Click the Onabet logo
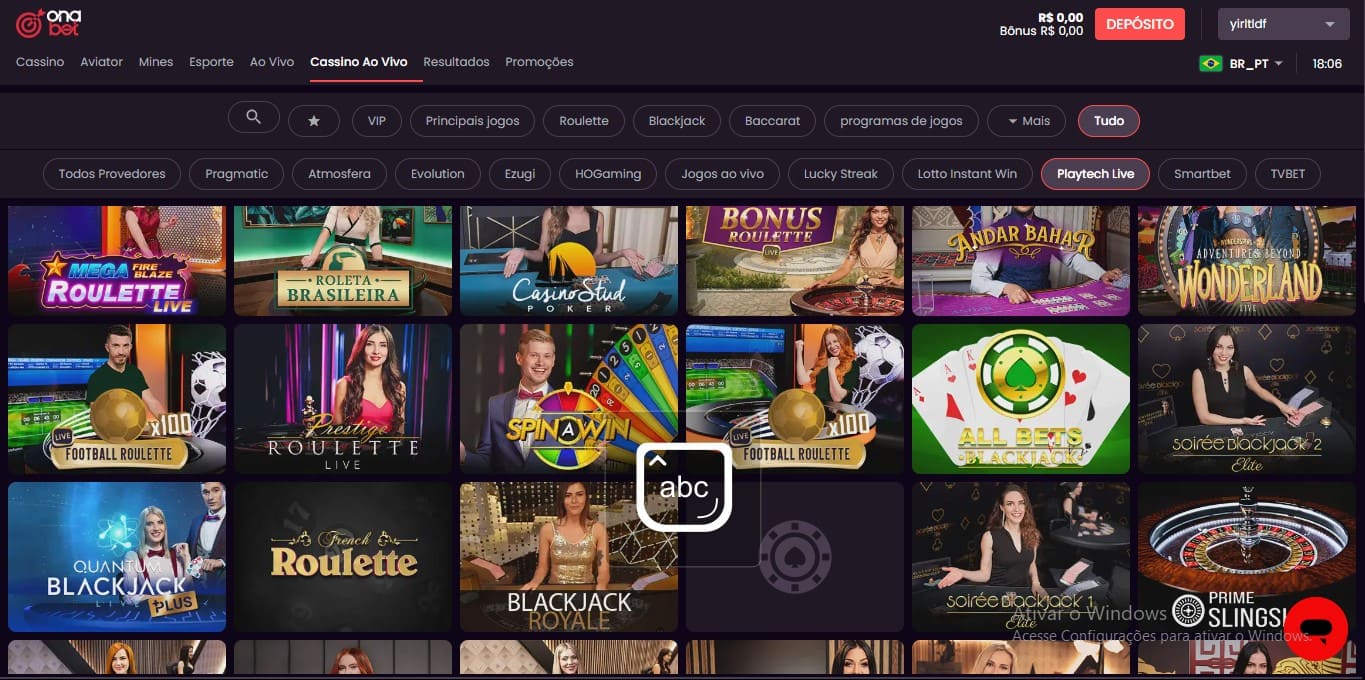The image size is (1365, 680). tap(48, 23)
